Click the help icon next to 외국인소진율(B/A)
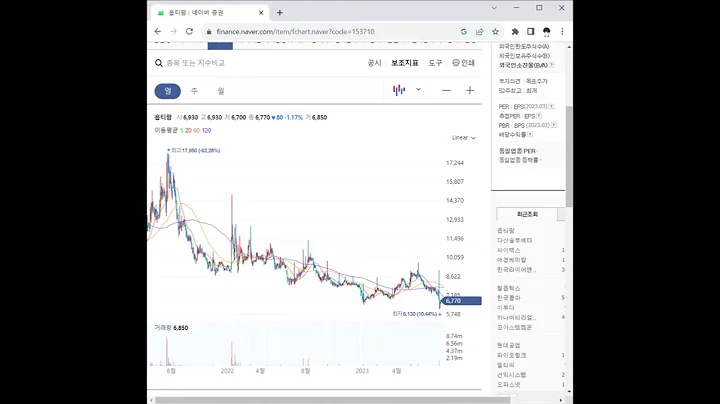This screenshot has width=720, height=404. click(551, 65)
